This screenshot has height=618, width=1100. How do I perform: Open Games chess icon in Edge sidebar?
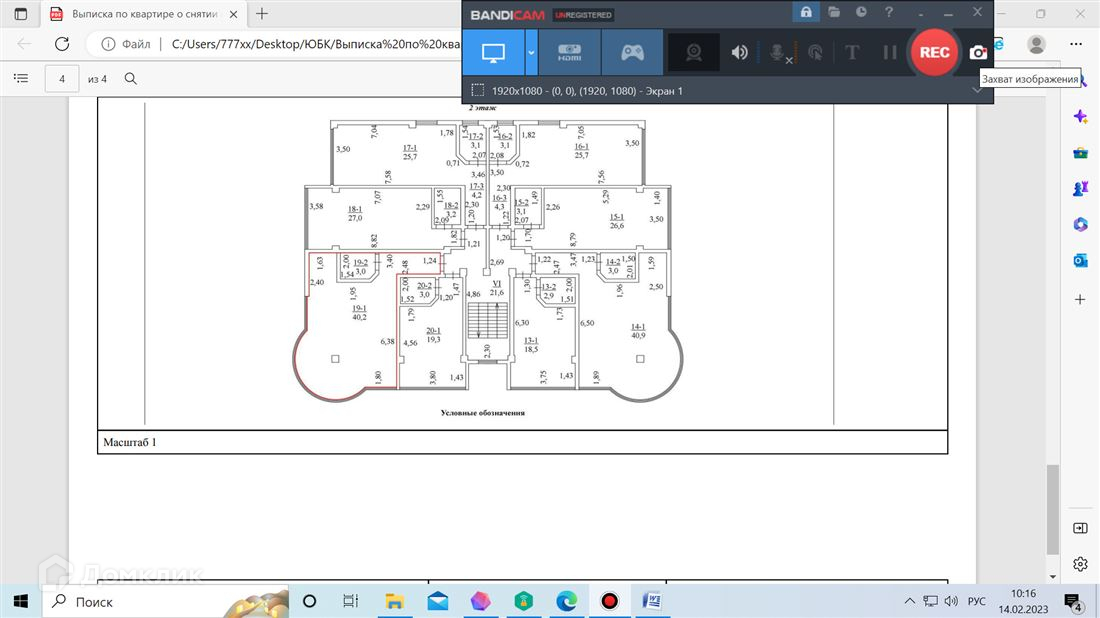(x=1080, y=189)
